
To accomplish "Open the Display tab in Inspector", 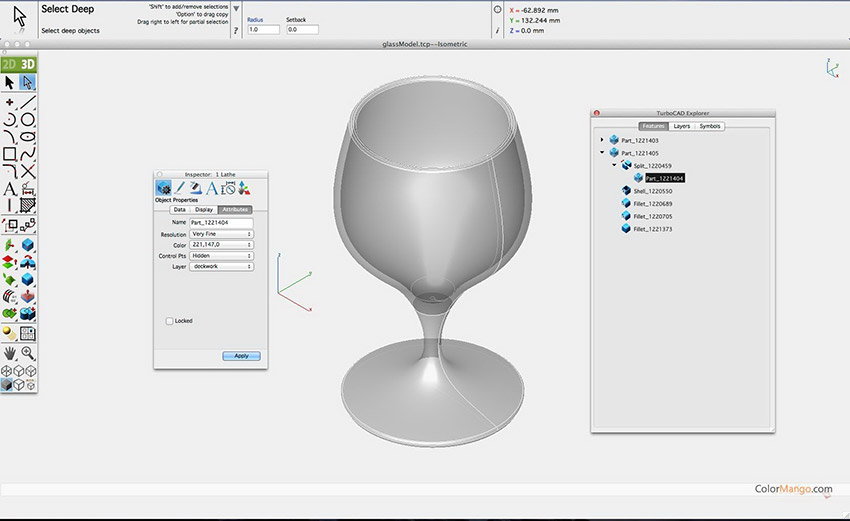I will [x=203, y=209].
